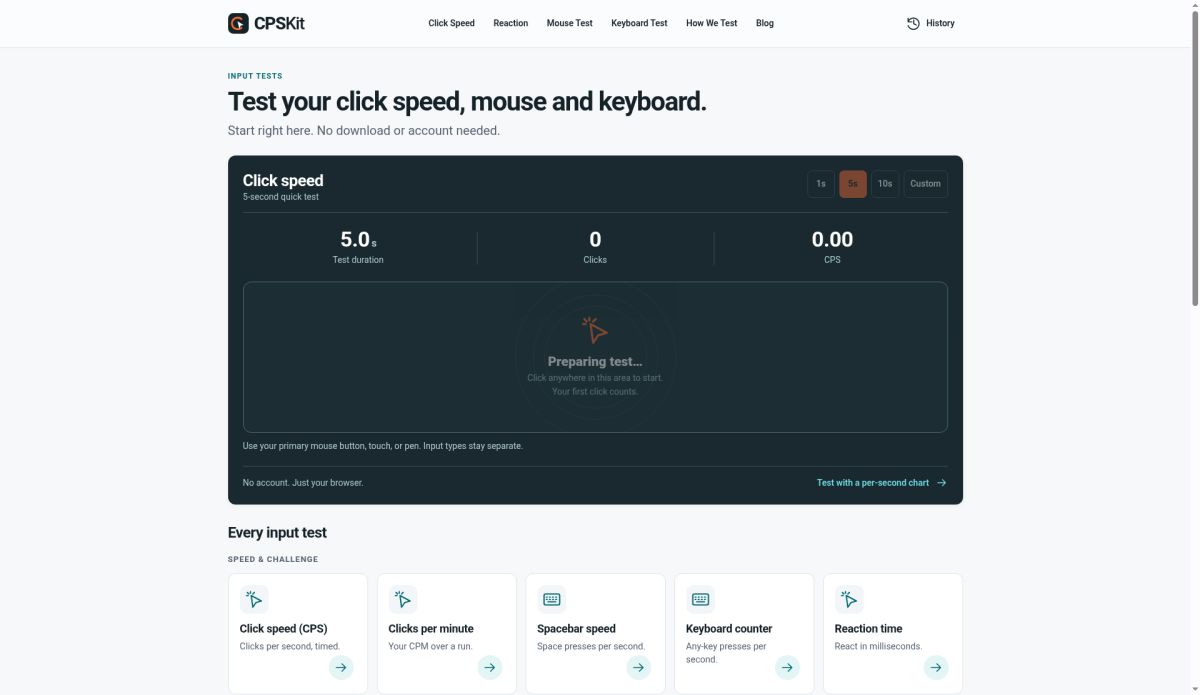Click the orange cursor icon in test area
The image size is (1200, 695).
(x=595, y=329)
